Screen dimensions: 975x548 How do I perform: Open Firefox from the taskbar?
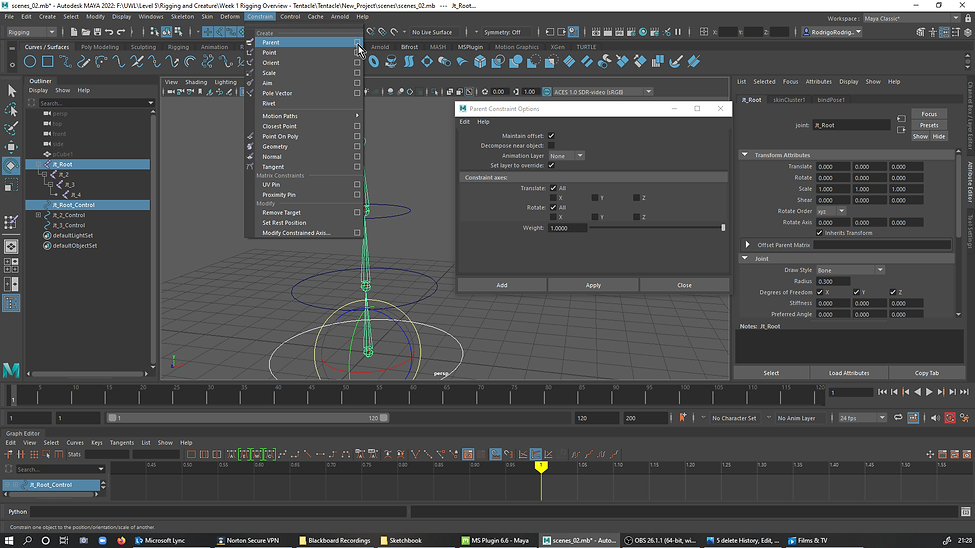tap(121, 541)
